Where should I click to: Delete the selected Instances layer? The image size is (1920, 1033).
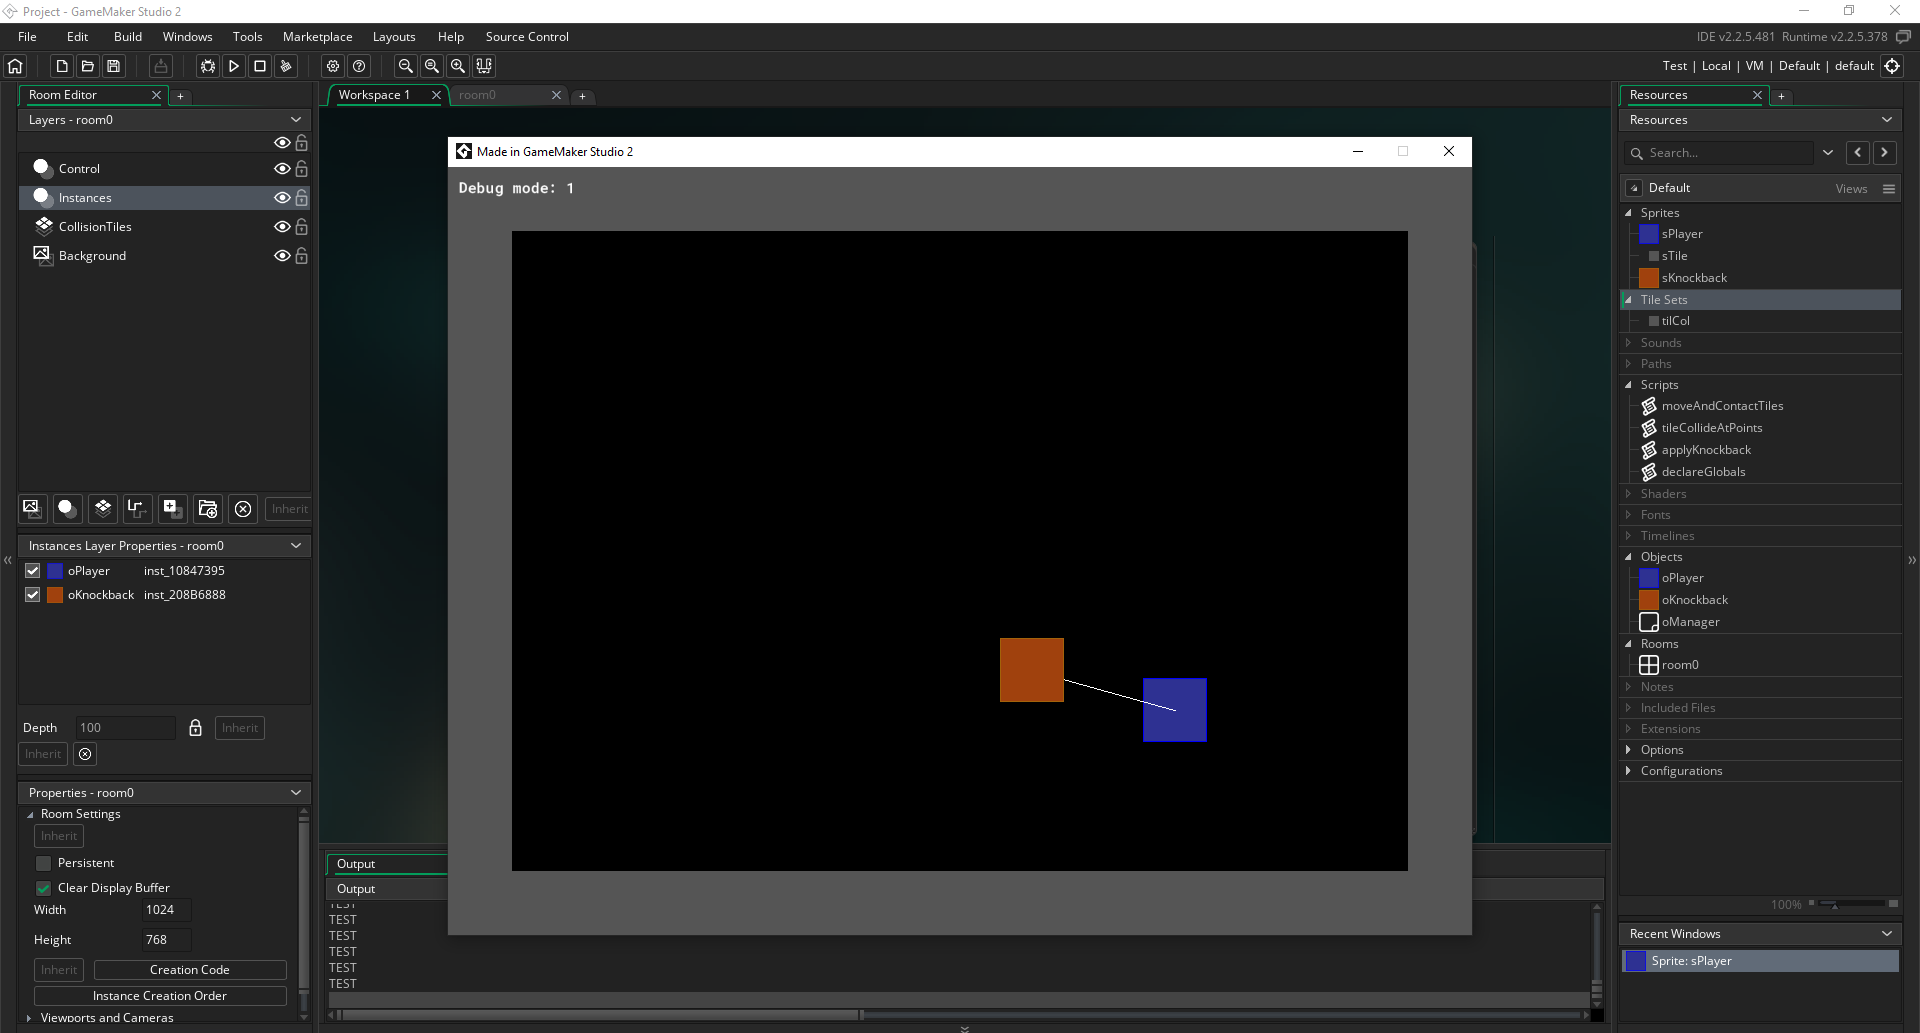tap(243, 509)
